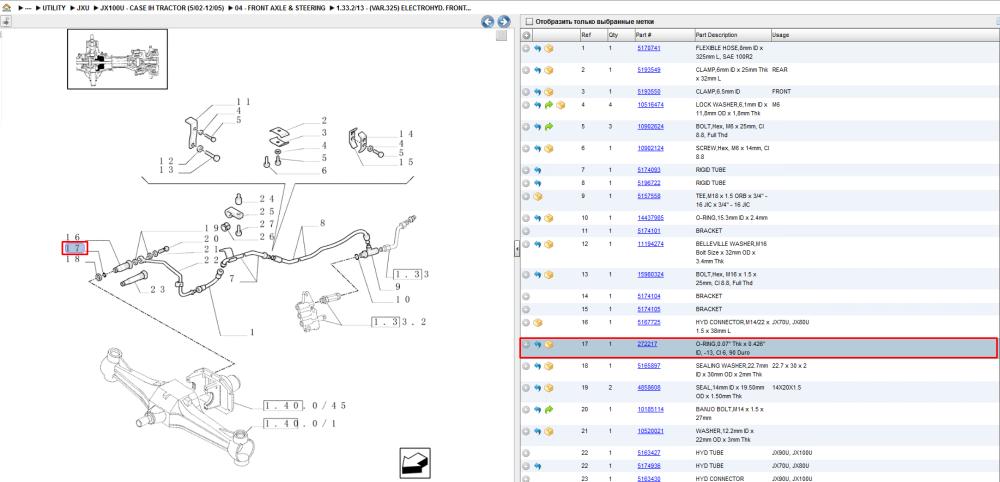
Task: Click the blue arrow icon for part 5165897
Action: pos(537,366)
